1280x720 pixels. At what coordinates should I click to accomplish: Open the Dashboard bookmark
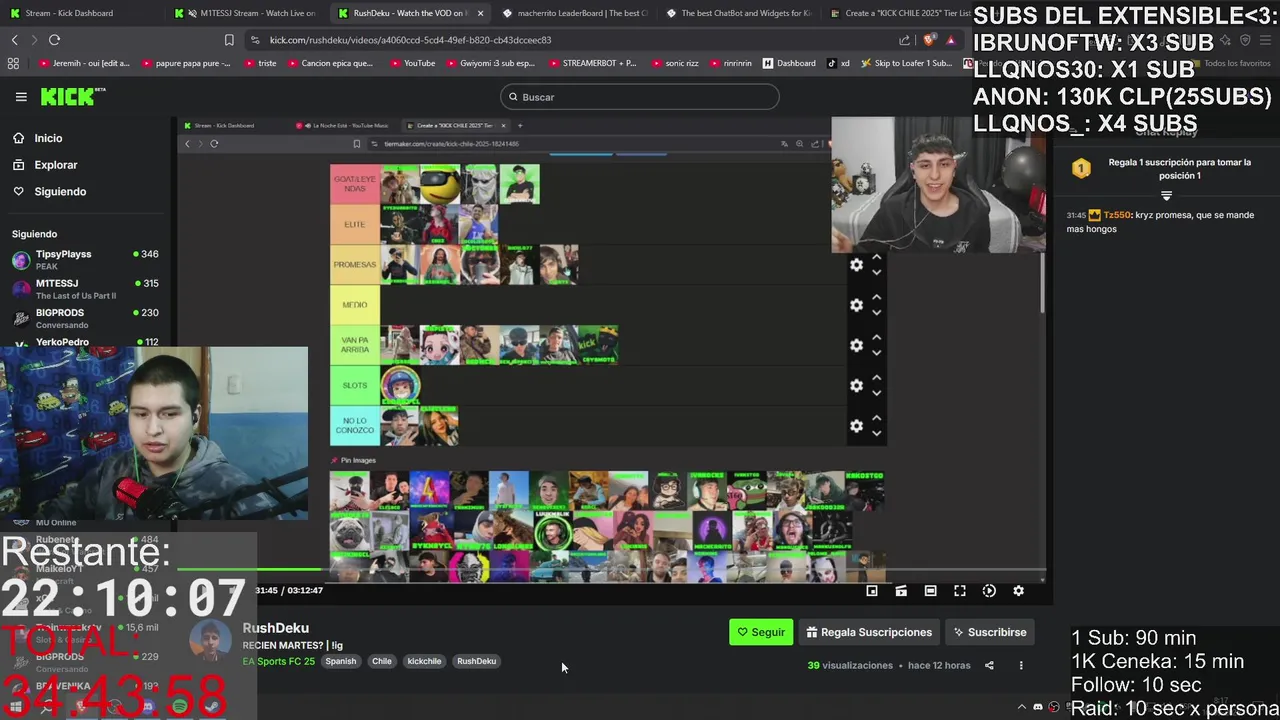tap(789, 63)
